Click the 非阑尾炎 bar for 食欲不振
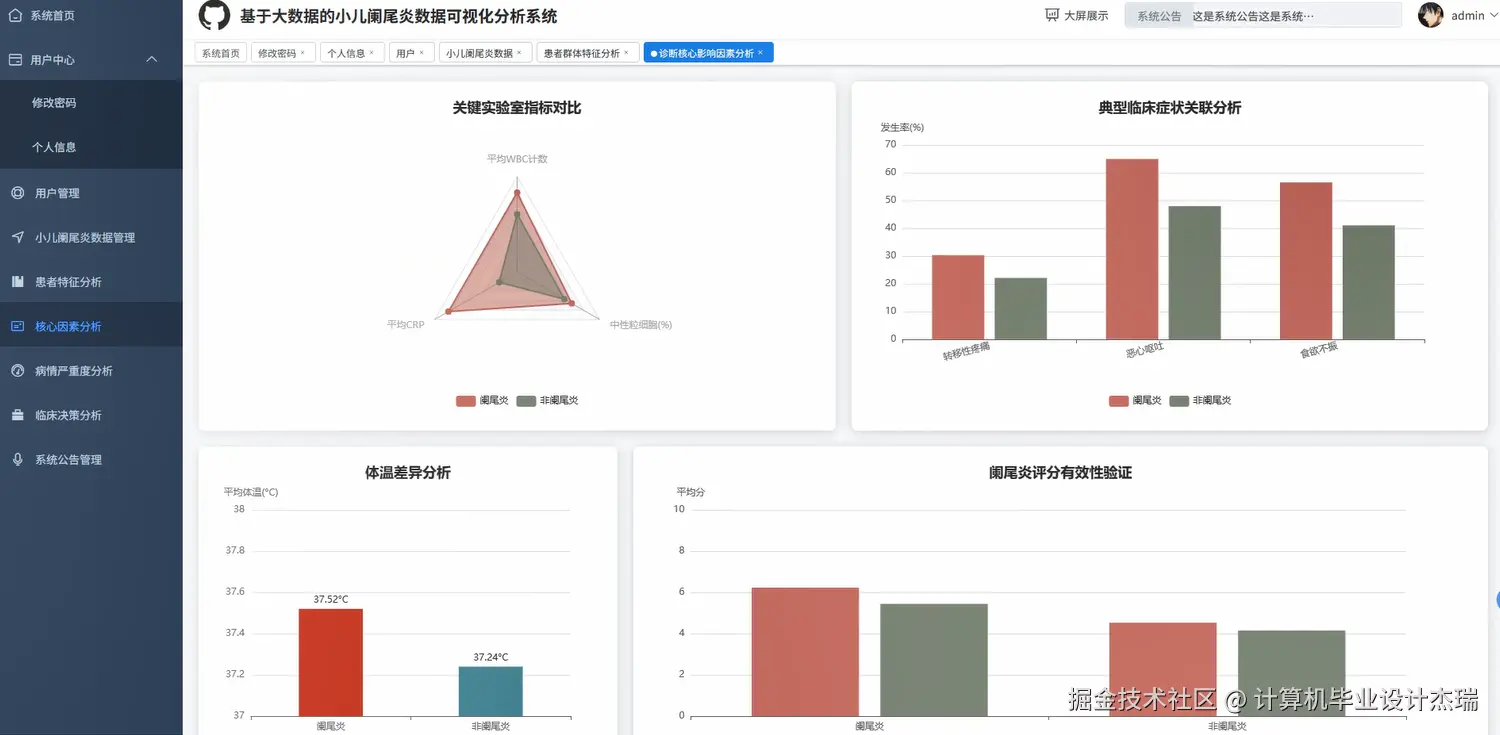Screen dimensions: 1500x735 (x=1368, y=282)
